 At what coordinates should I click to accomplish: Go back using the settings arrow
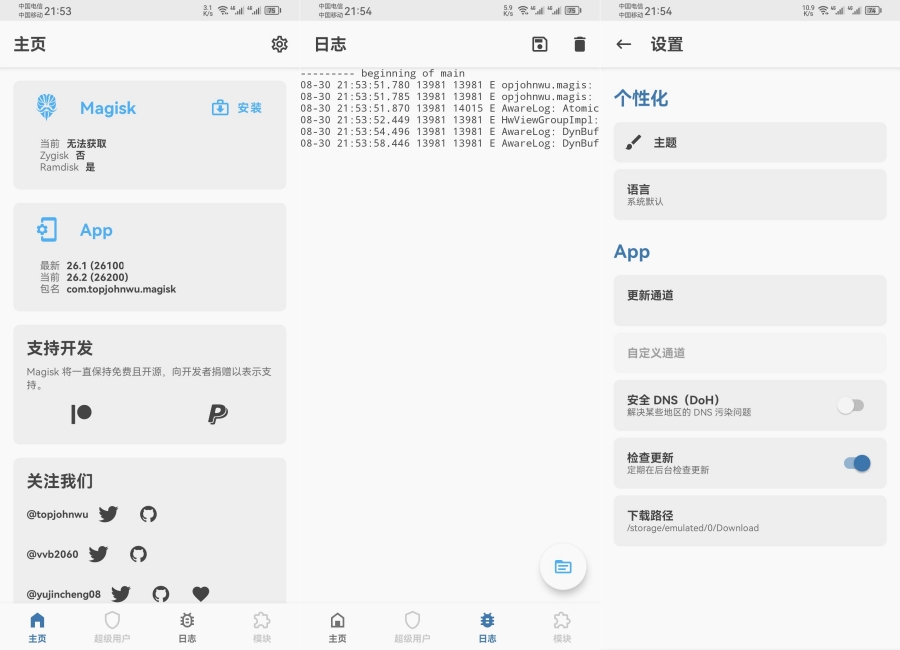pos(624,44)
